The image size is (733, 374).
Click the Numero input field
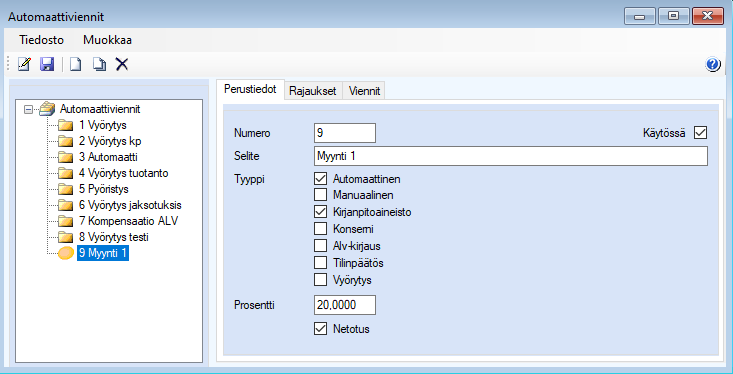[x=345, y=133]
